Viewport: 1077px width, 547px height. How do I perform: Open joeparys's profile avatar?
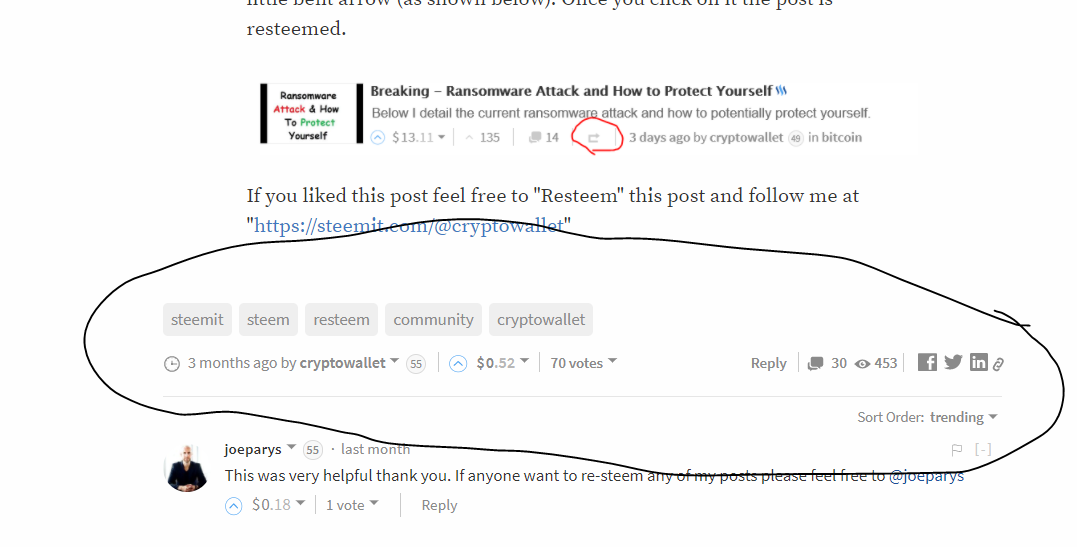tap(187, 468)
